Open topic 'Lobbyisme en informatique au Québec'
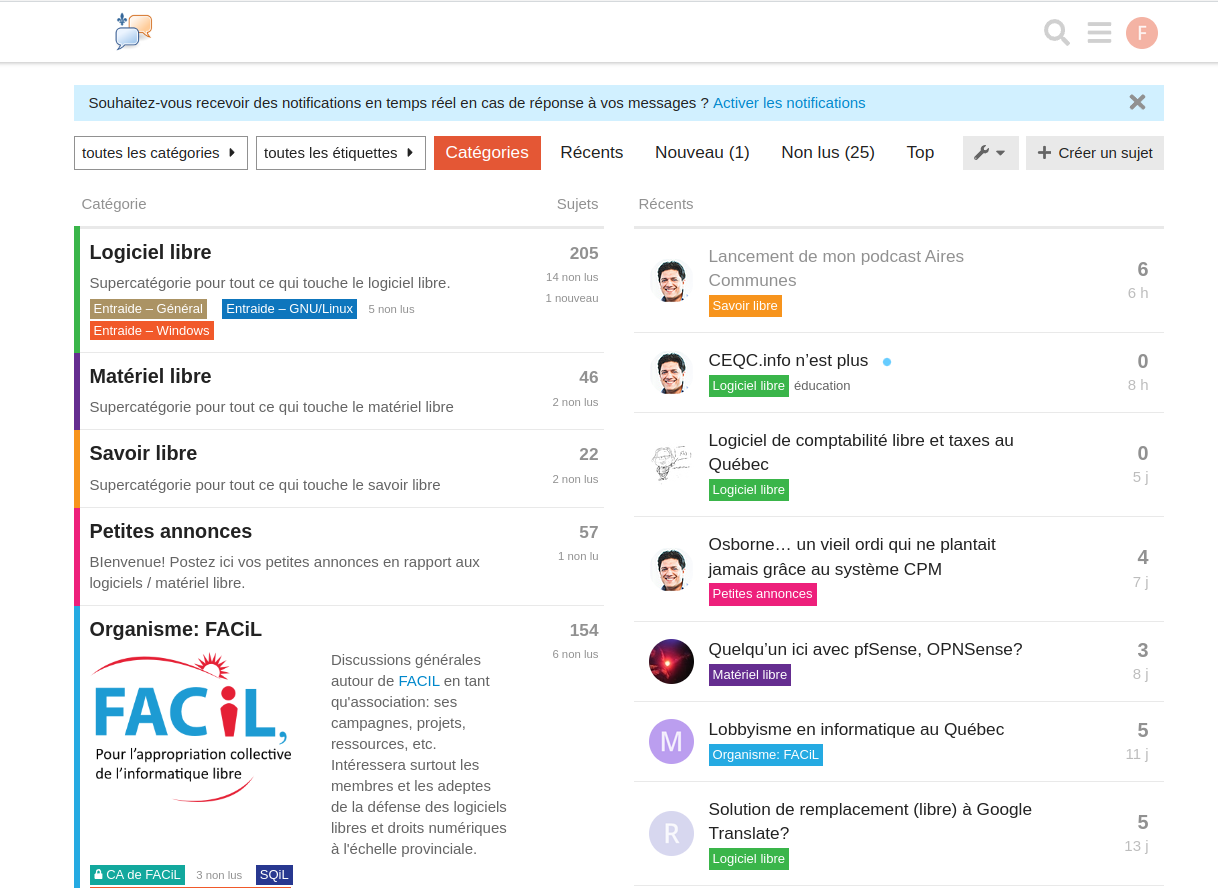The width and height of the screenshot is (1218, 888). 856,729
